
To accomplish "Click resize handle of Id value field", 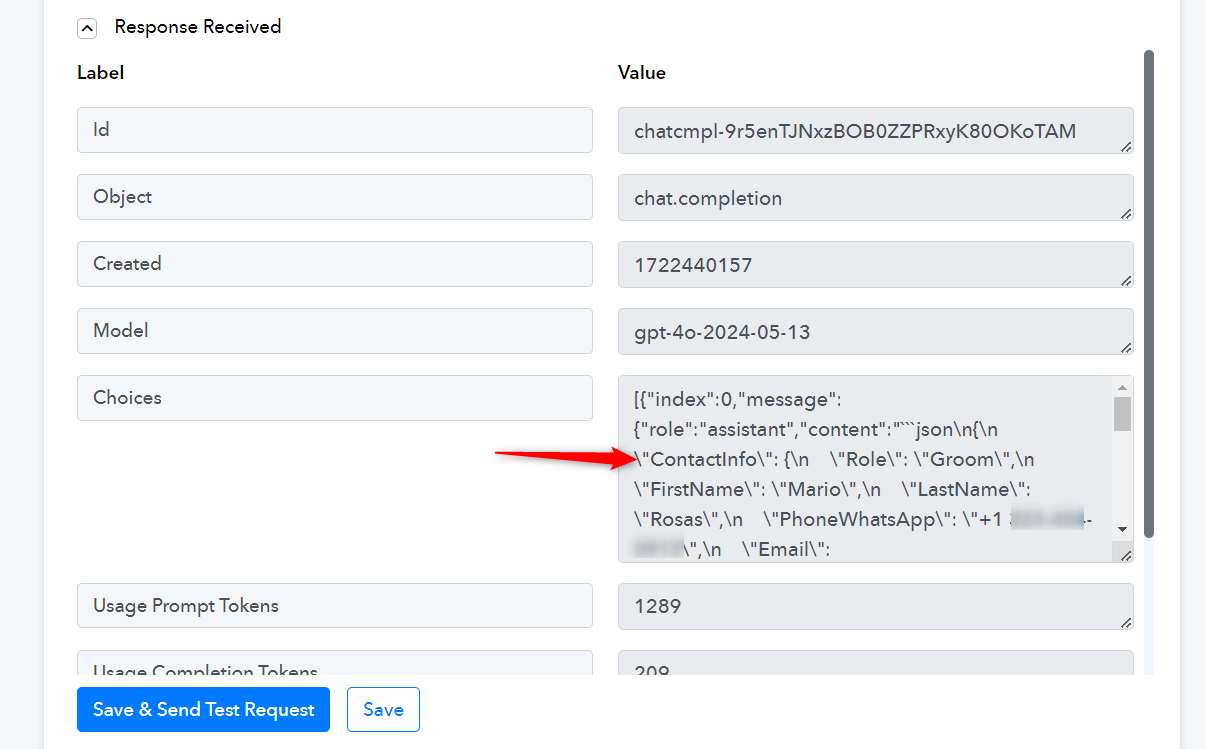I will tap(1126, 146).
